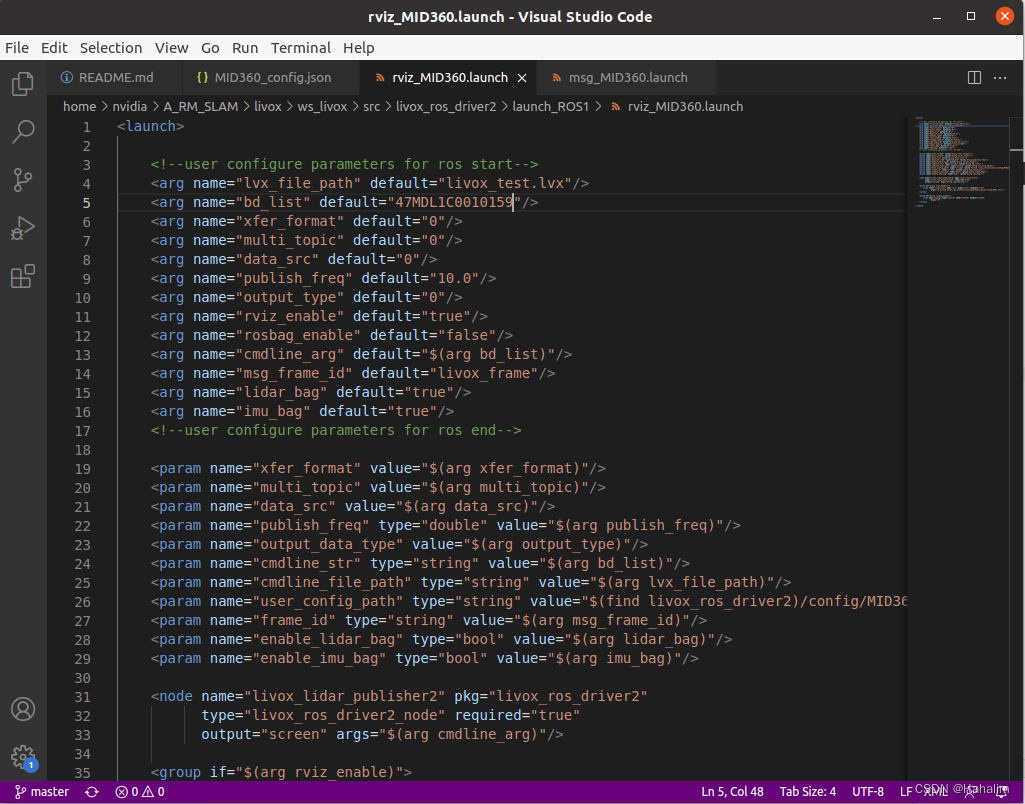Switch to the README.md tab
This screenshot has width=1025, height=804.
click(114, 78)
